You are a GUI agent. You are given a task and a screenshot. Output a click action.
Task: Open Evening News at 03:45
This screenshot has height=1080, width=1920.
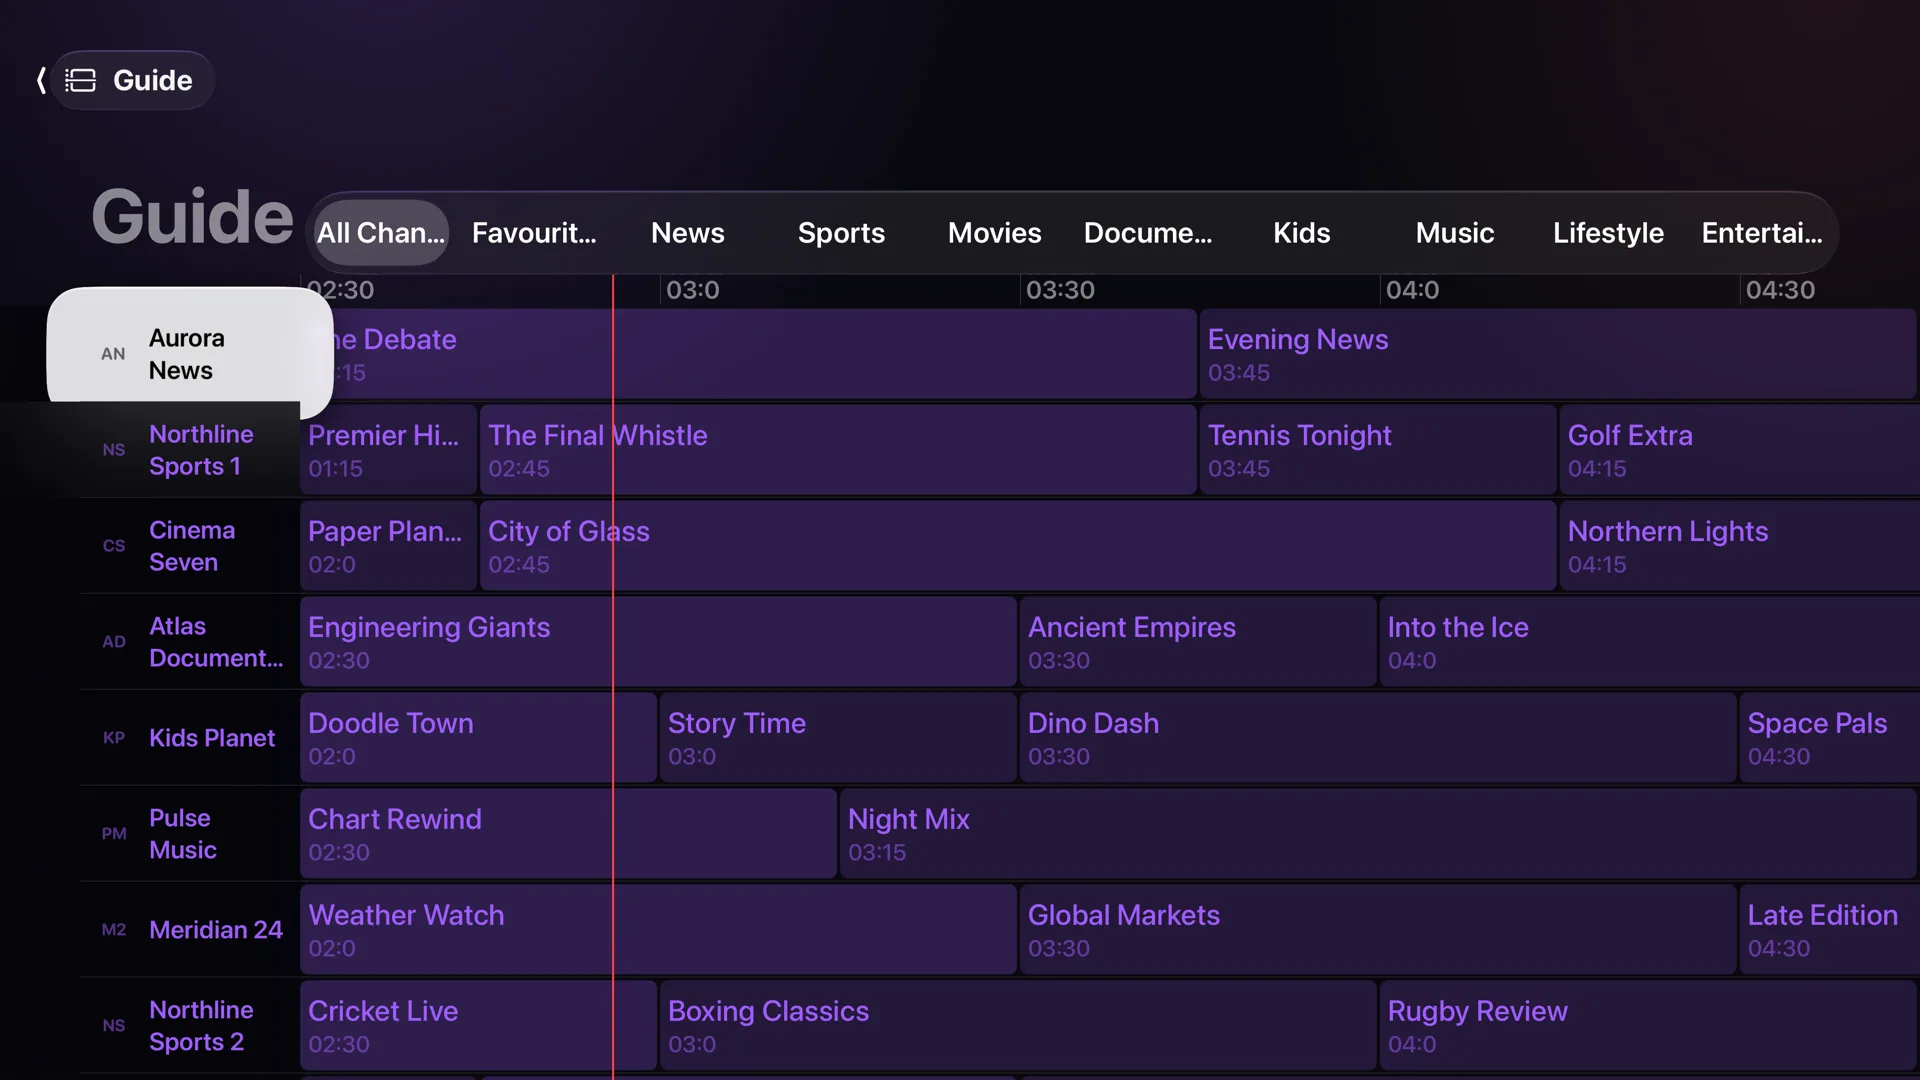click(x=1558, y=354)
